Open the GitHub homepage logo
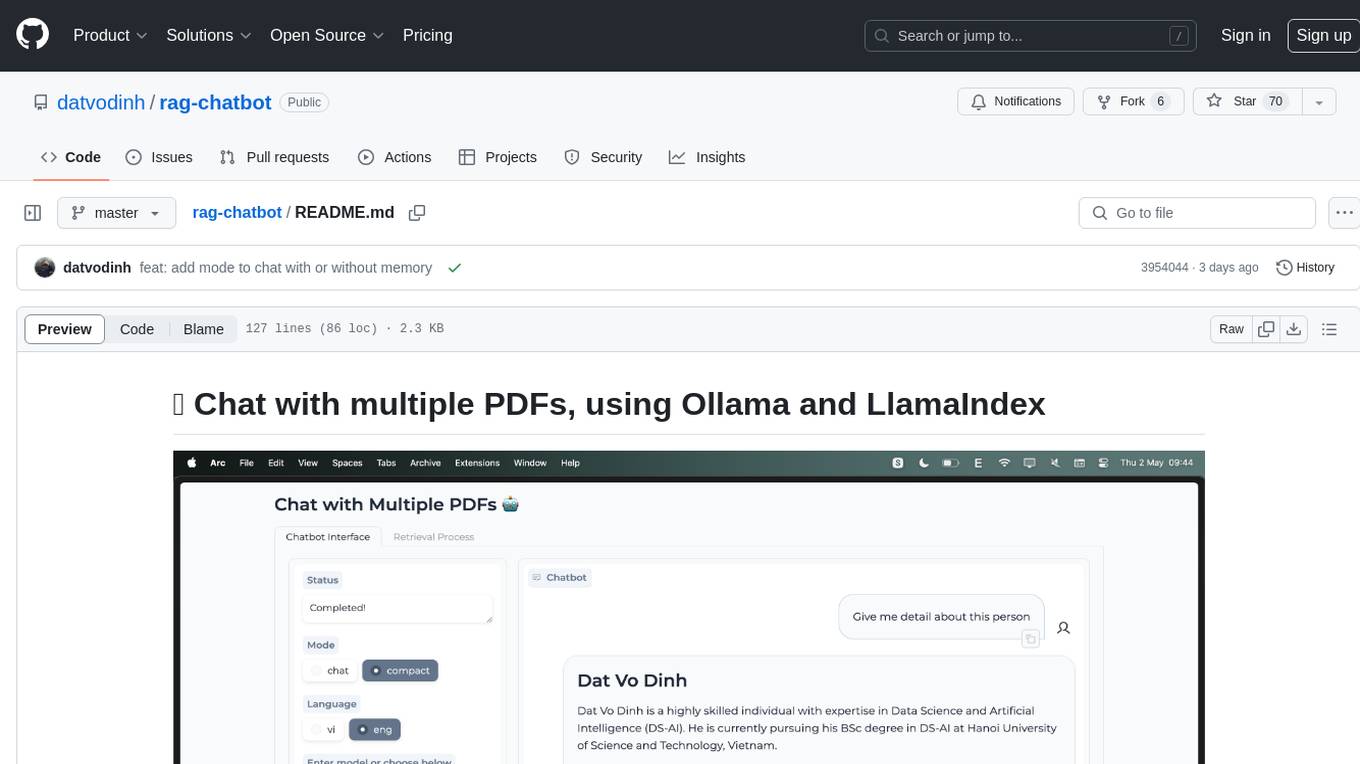Screen dimensions: 1360x764 click(x=32, y=35)
